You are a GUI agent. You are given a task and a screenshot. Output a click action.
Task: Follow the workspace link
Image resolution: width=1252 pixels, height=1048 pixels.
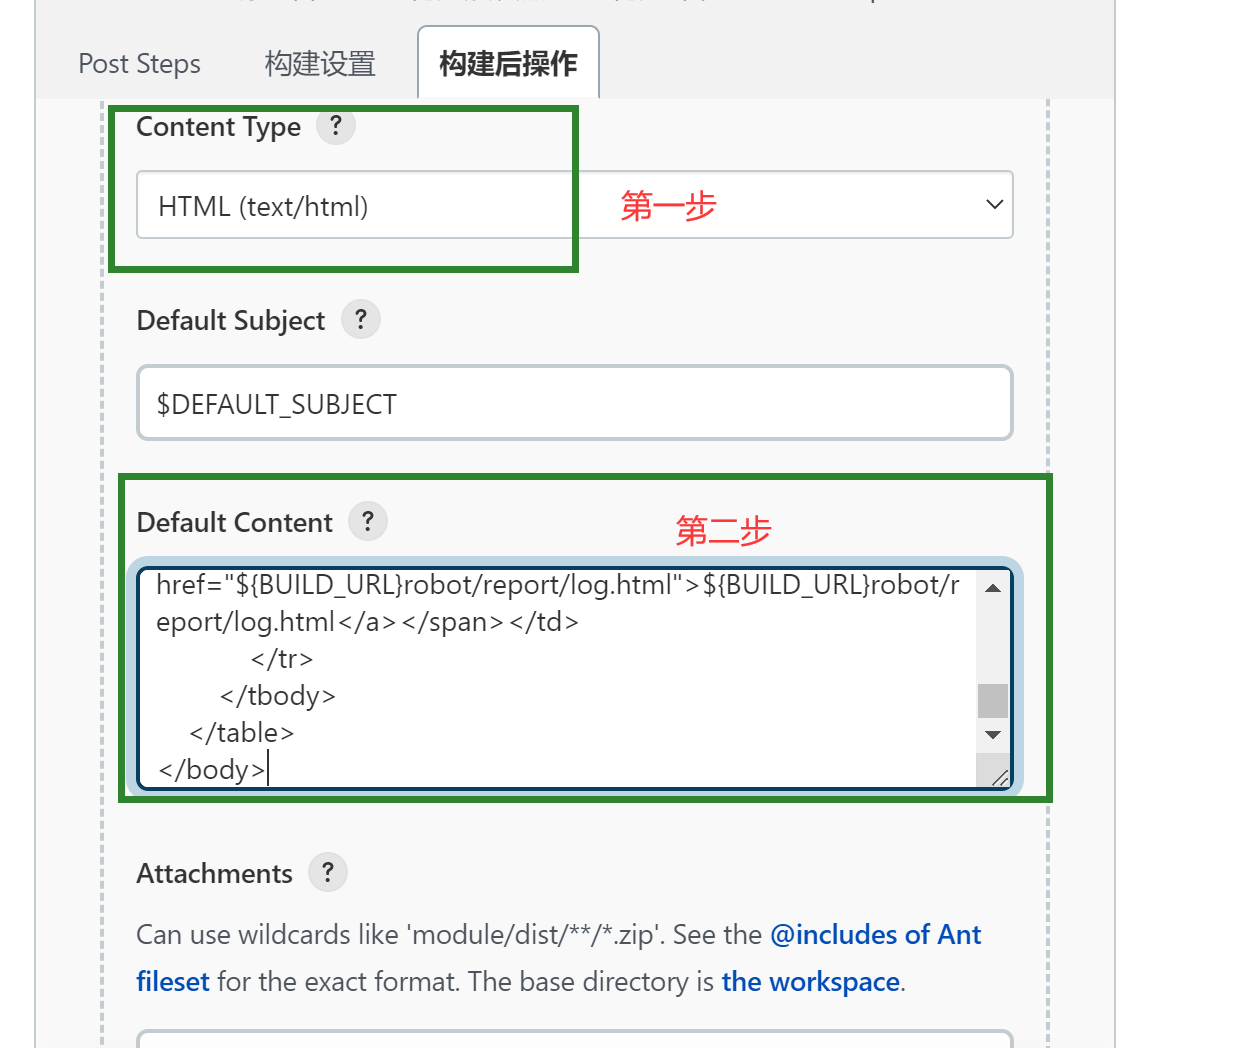point(810,982)
